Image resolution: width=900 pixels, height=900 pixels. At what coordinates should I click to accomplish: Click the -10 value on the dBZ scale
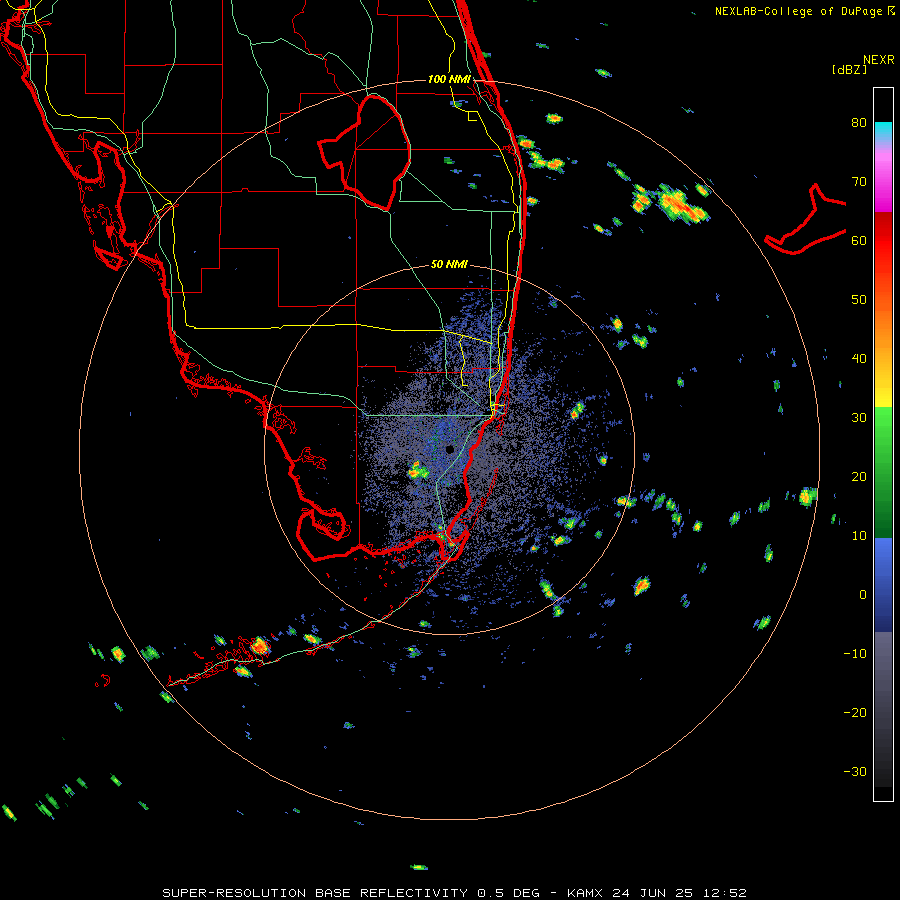[855, 654]
